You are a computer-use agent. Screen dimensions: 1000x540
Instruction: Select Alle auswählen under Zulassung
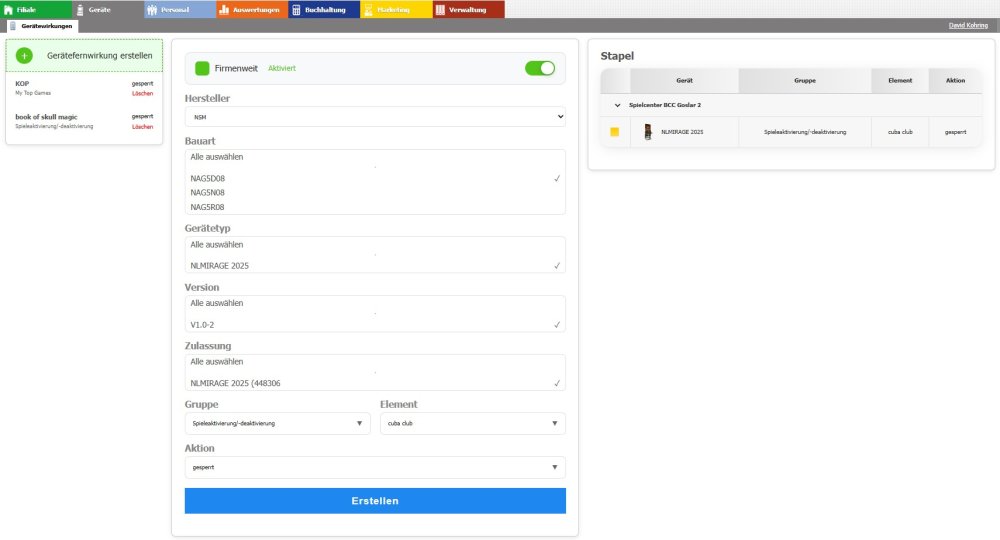(375, 361)
